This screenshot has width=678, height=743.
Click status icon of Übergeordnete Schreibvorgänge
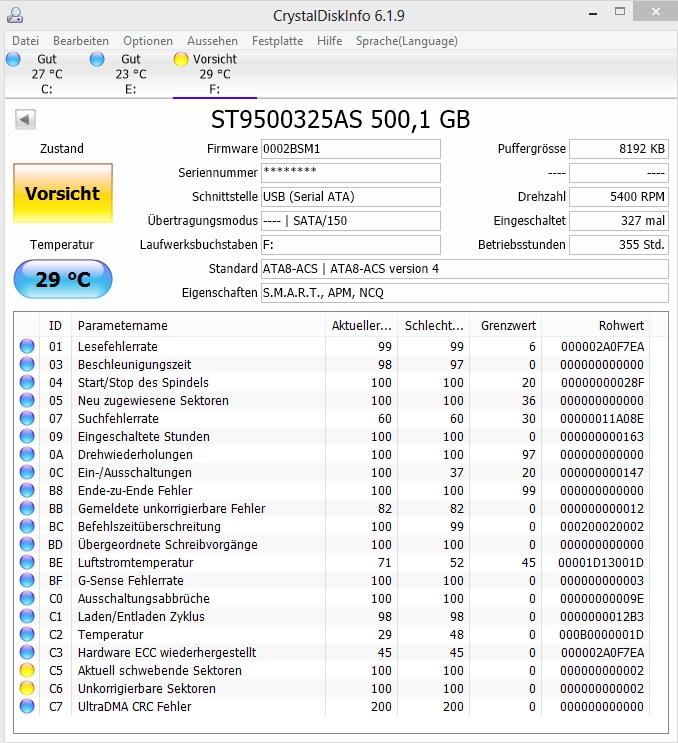pos(27,544)
